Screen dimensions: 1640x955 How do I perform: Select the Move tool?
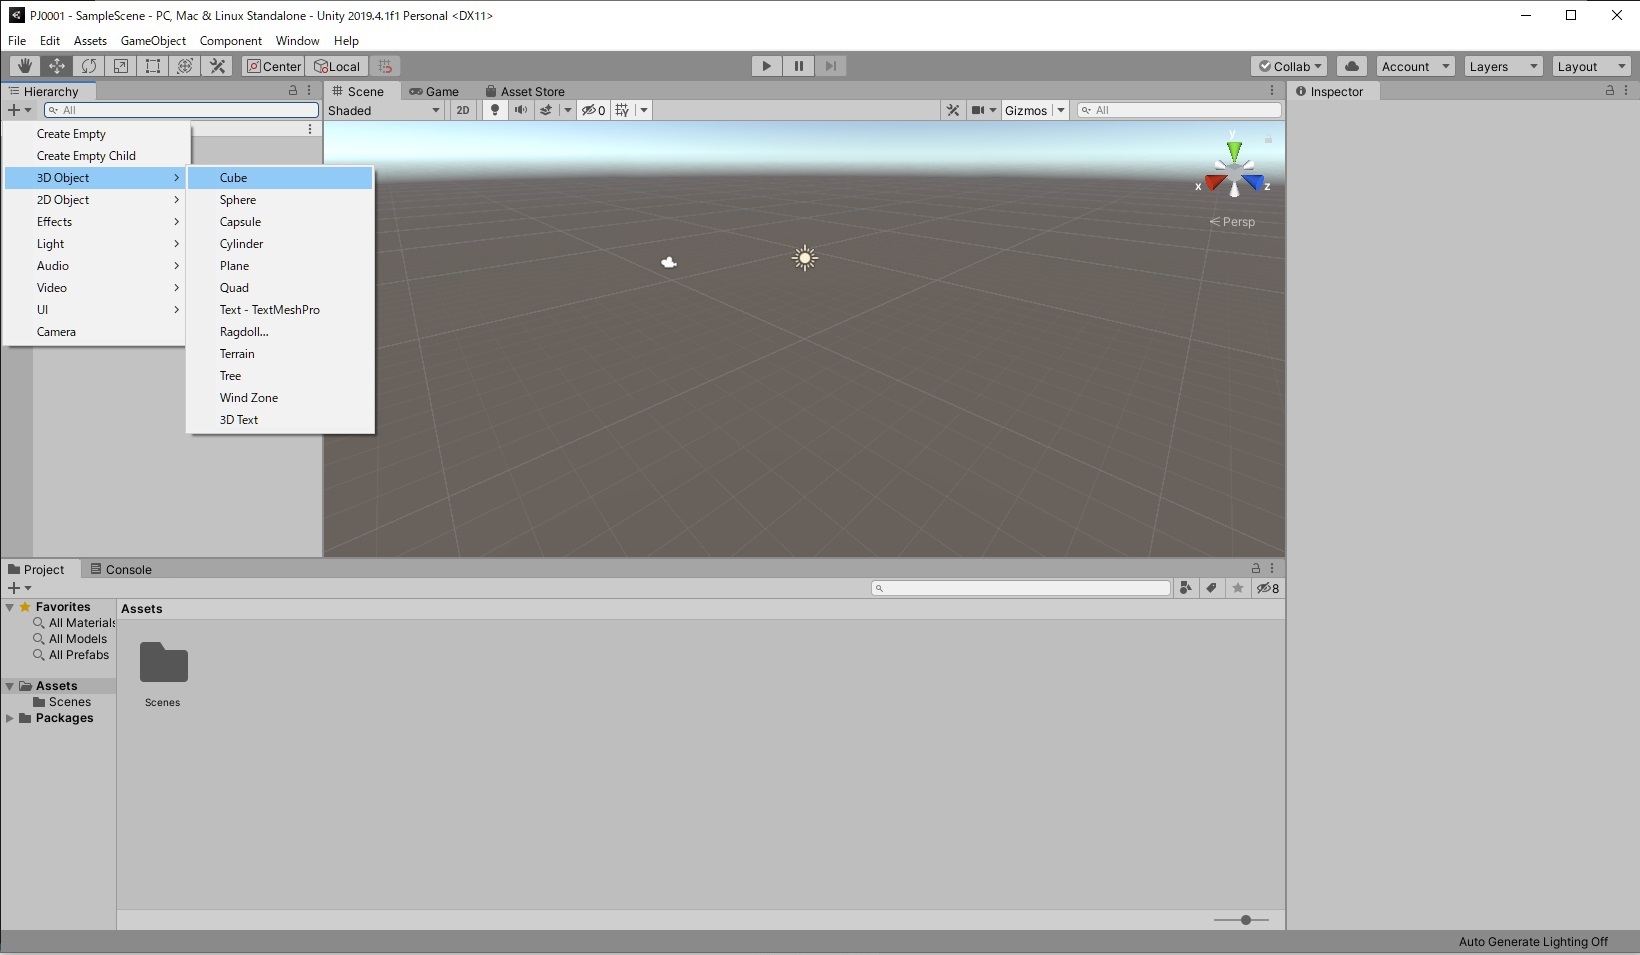click(x=57, y=66)
